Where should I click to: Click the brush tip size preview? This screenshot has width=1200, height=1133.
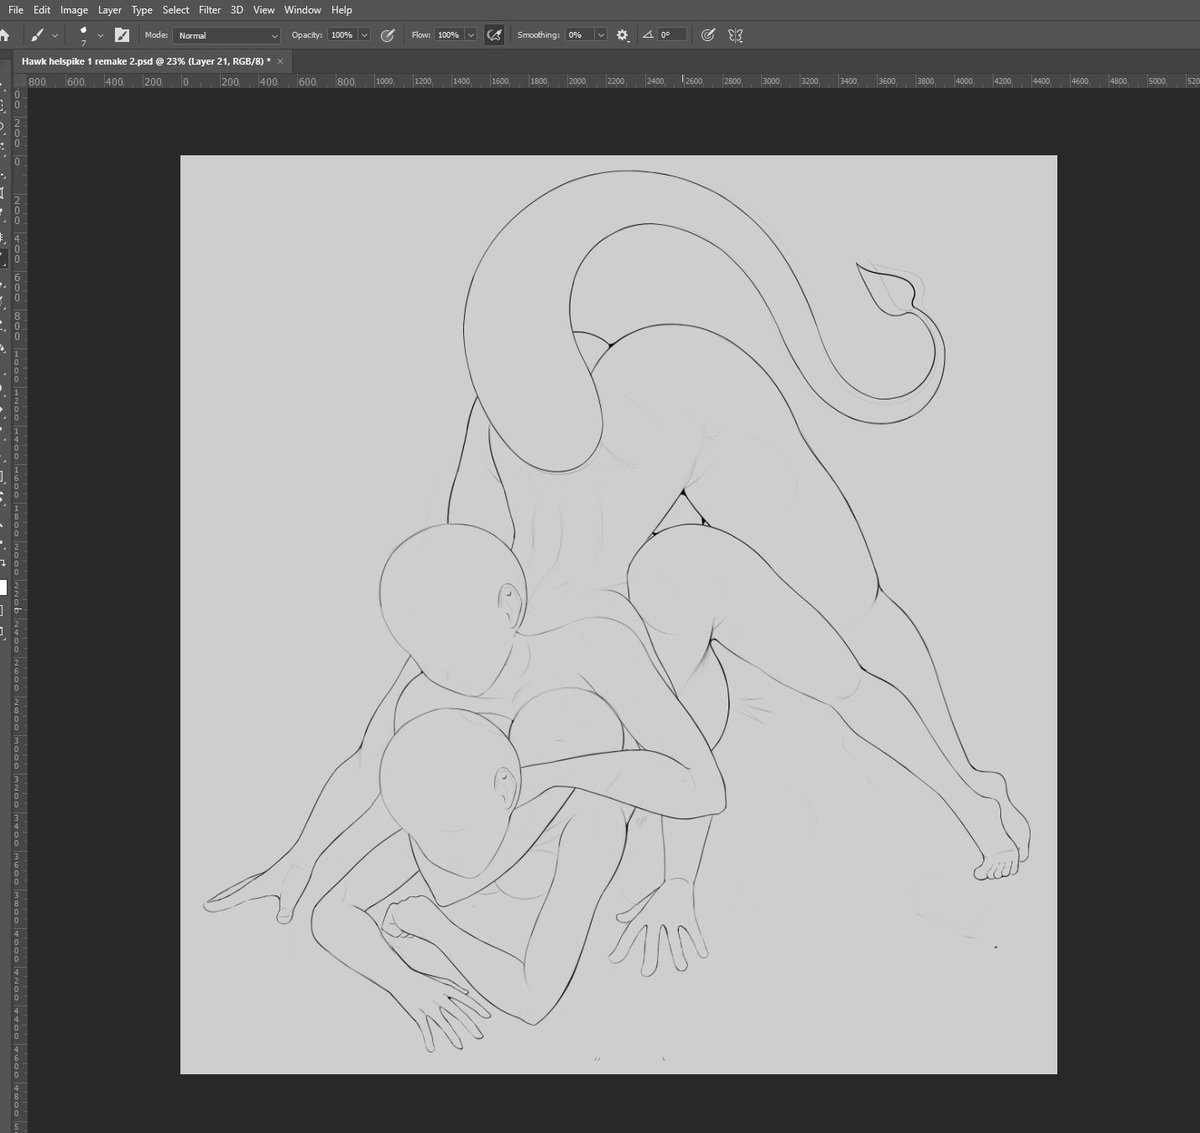click(x=83, y=36)
